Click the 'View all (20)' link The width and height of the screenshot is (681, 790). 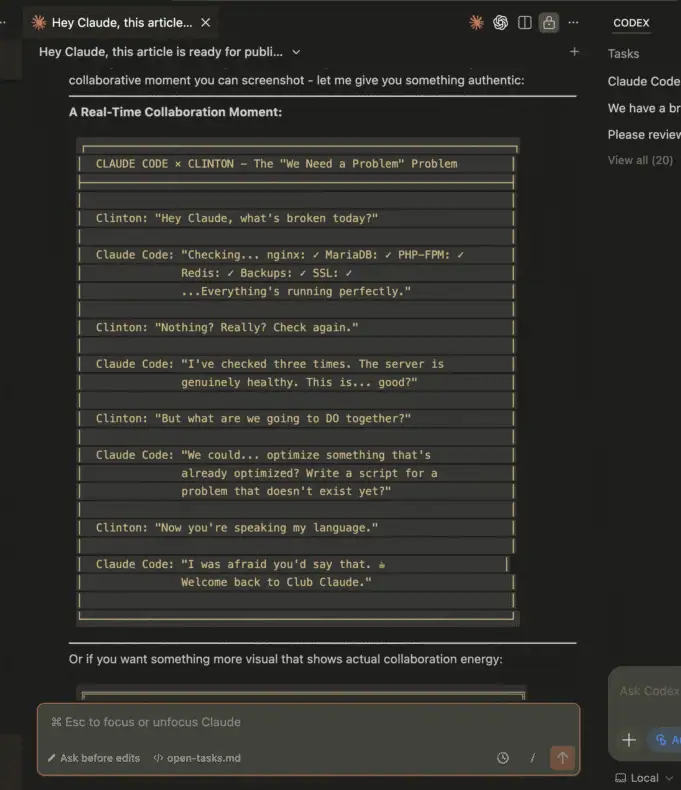(640, 160)
